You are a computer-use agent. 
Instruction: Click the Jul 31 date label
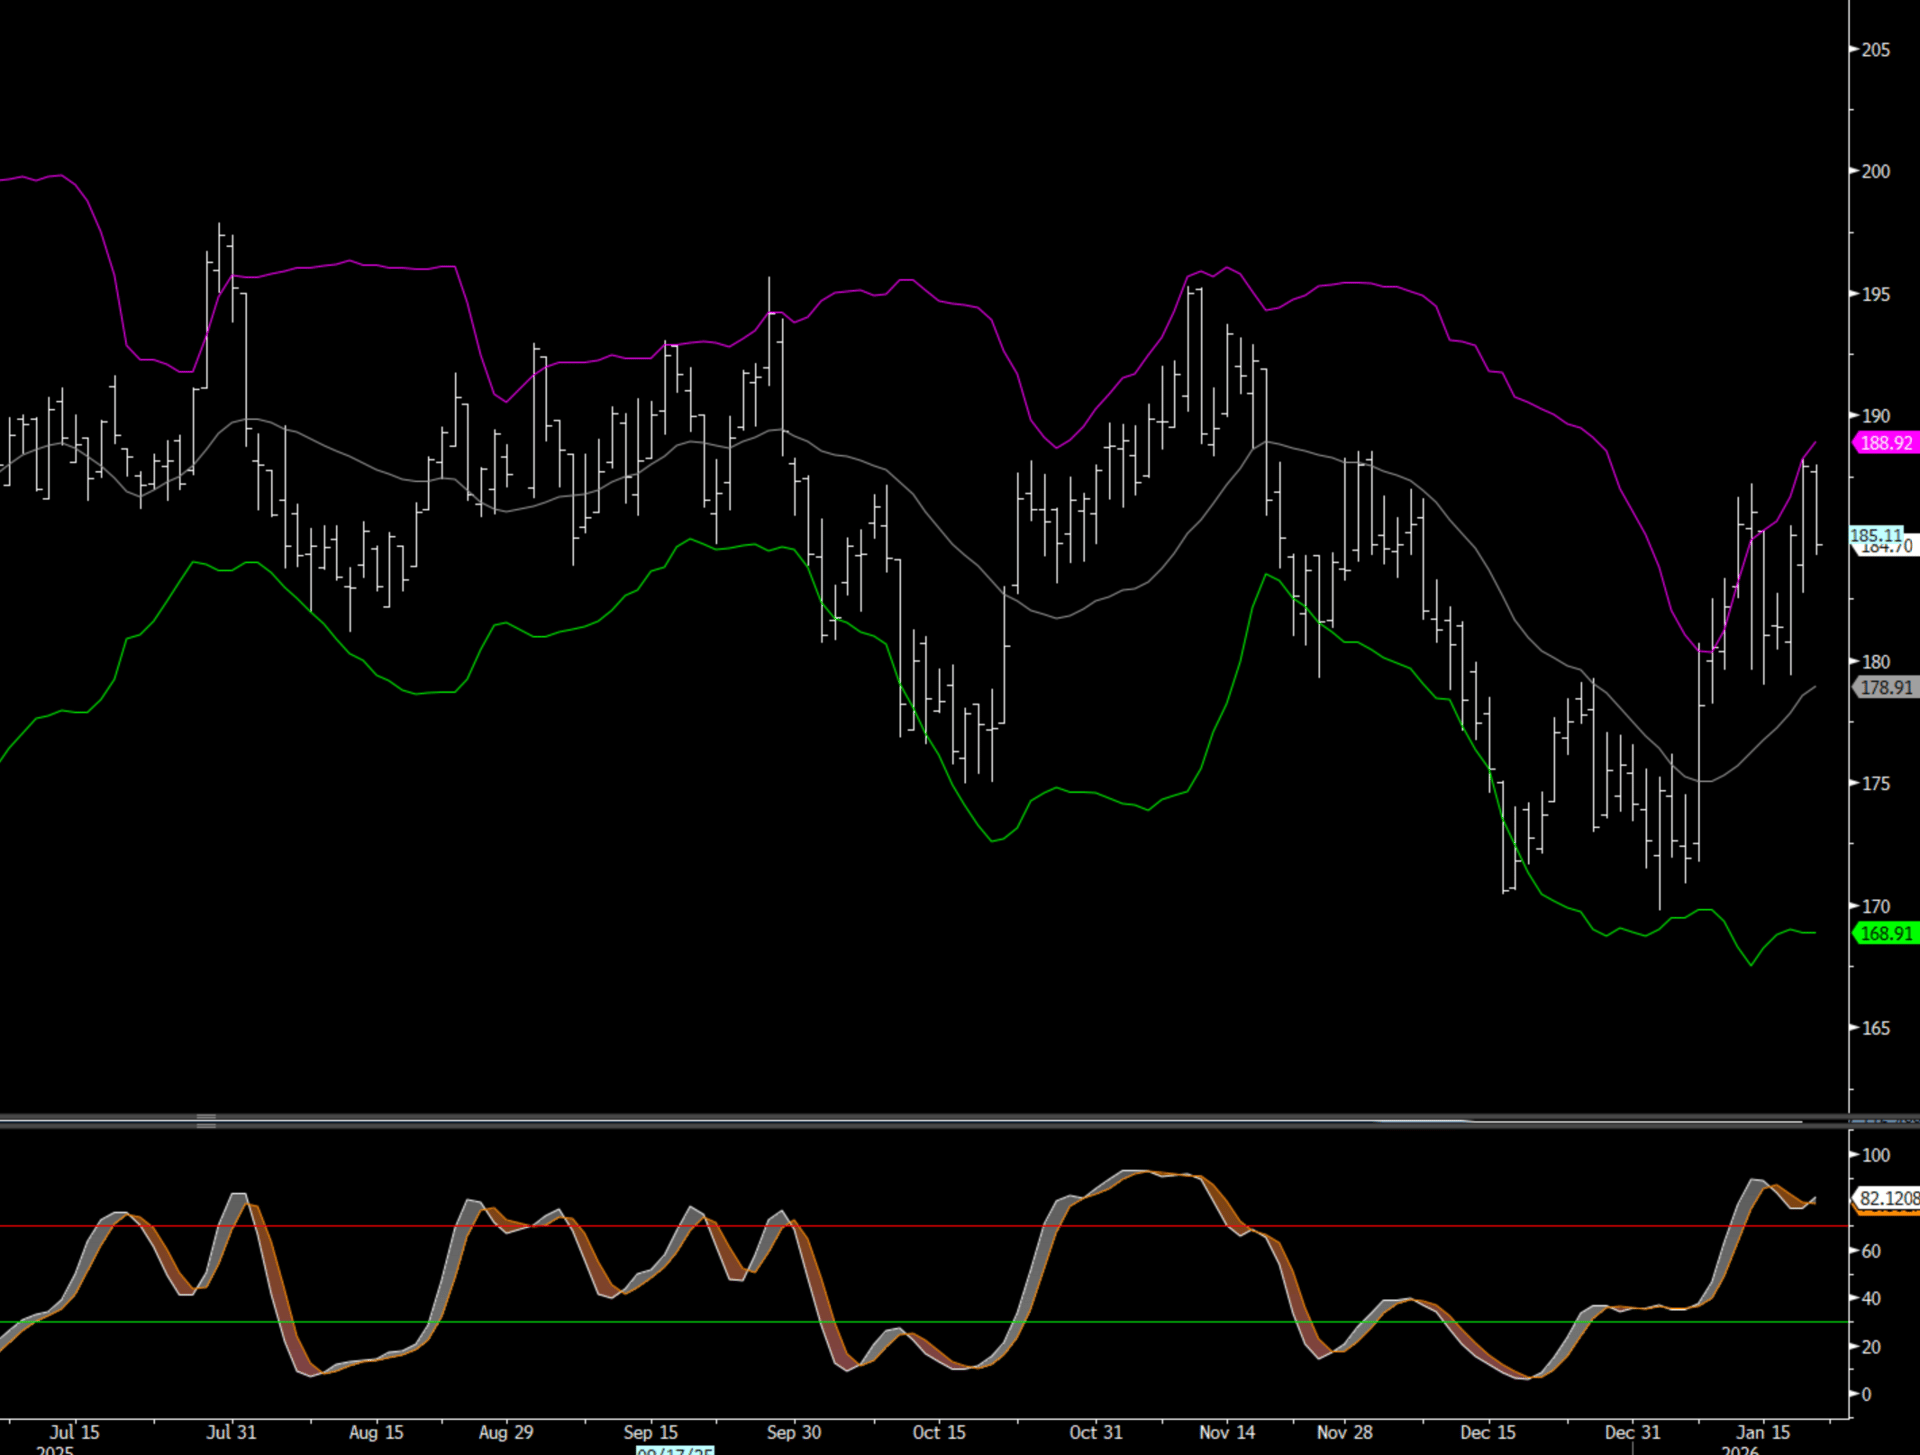pos(231,1432)
